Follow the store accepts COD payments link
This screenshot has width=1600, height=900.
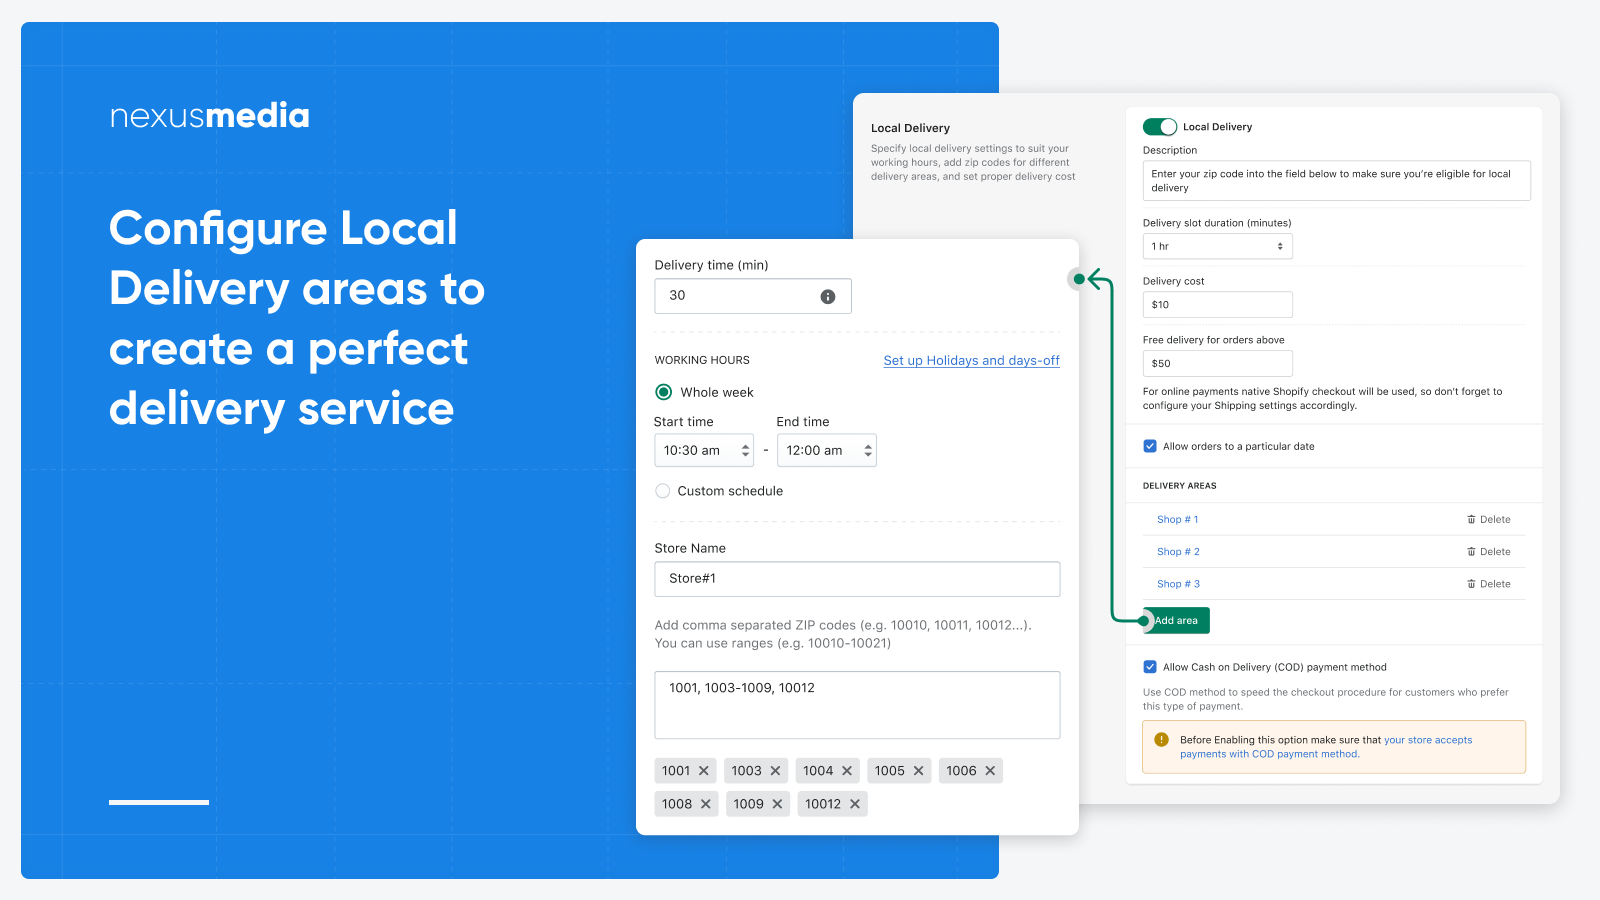(x=1326, y=747)
